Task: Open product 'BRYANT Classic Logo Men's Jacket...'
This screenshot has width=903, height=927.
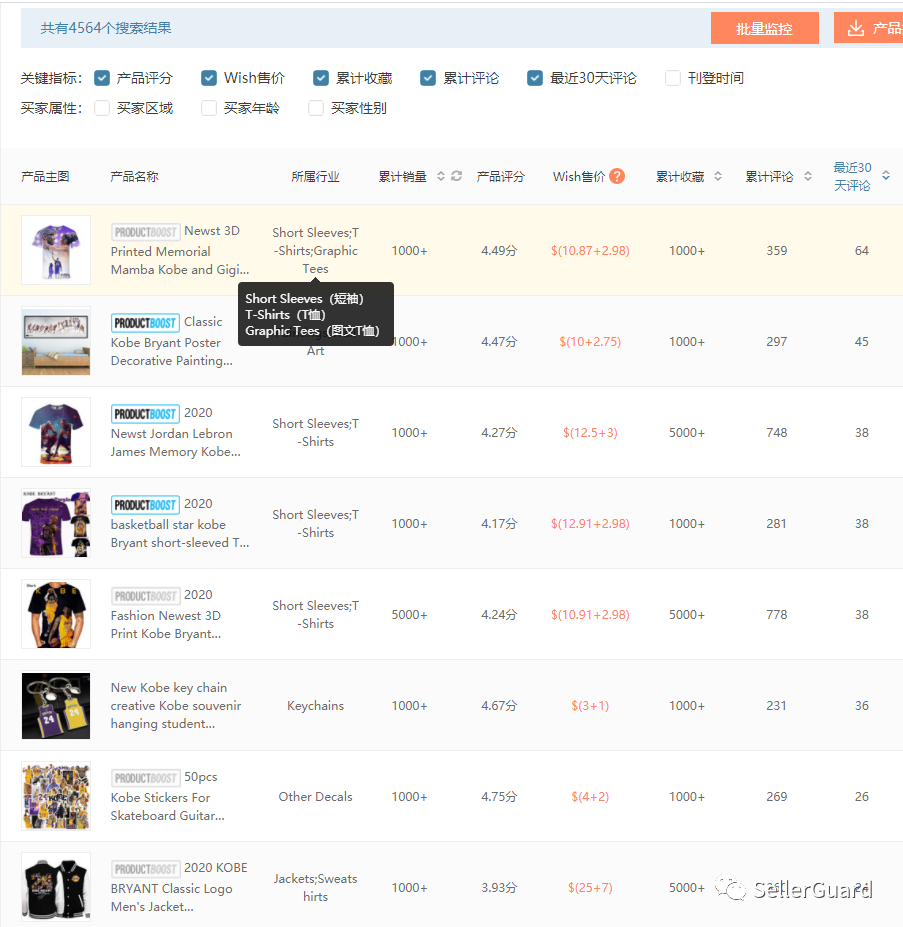Action: click(x=171, y=898)
